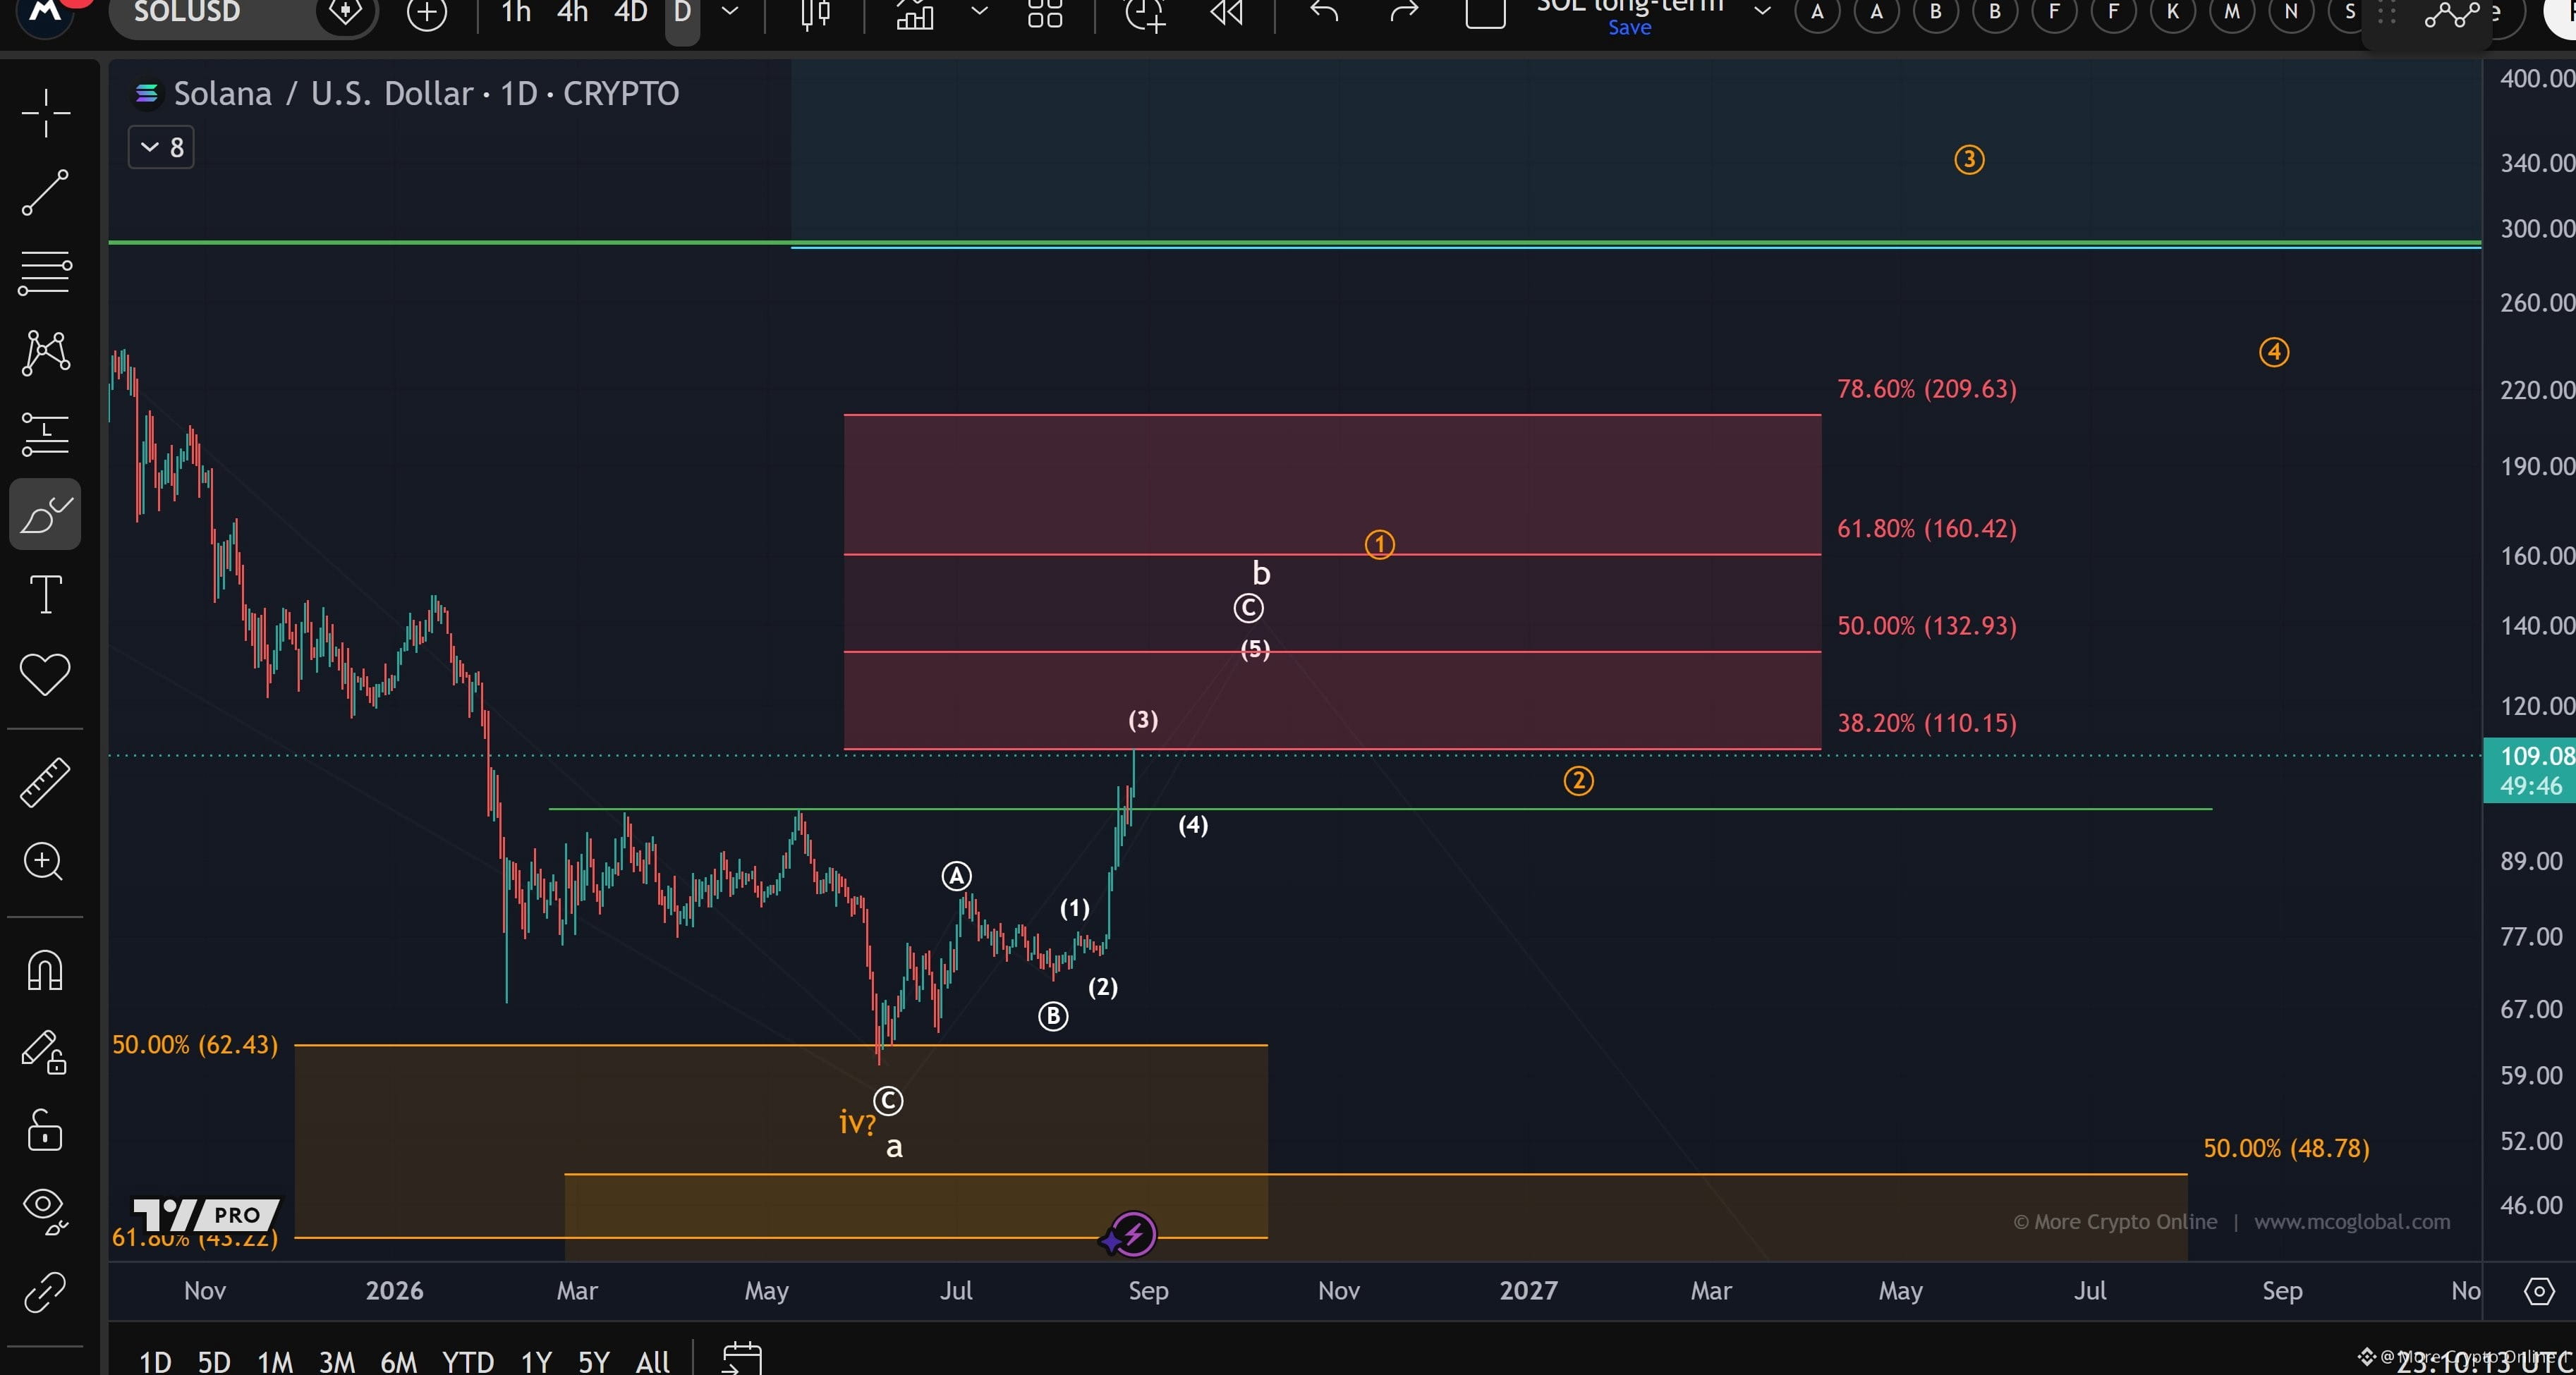Activate the zoom in tool

point(45,861)
